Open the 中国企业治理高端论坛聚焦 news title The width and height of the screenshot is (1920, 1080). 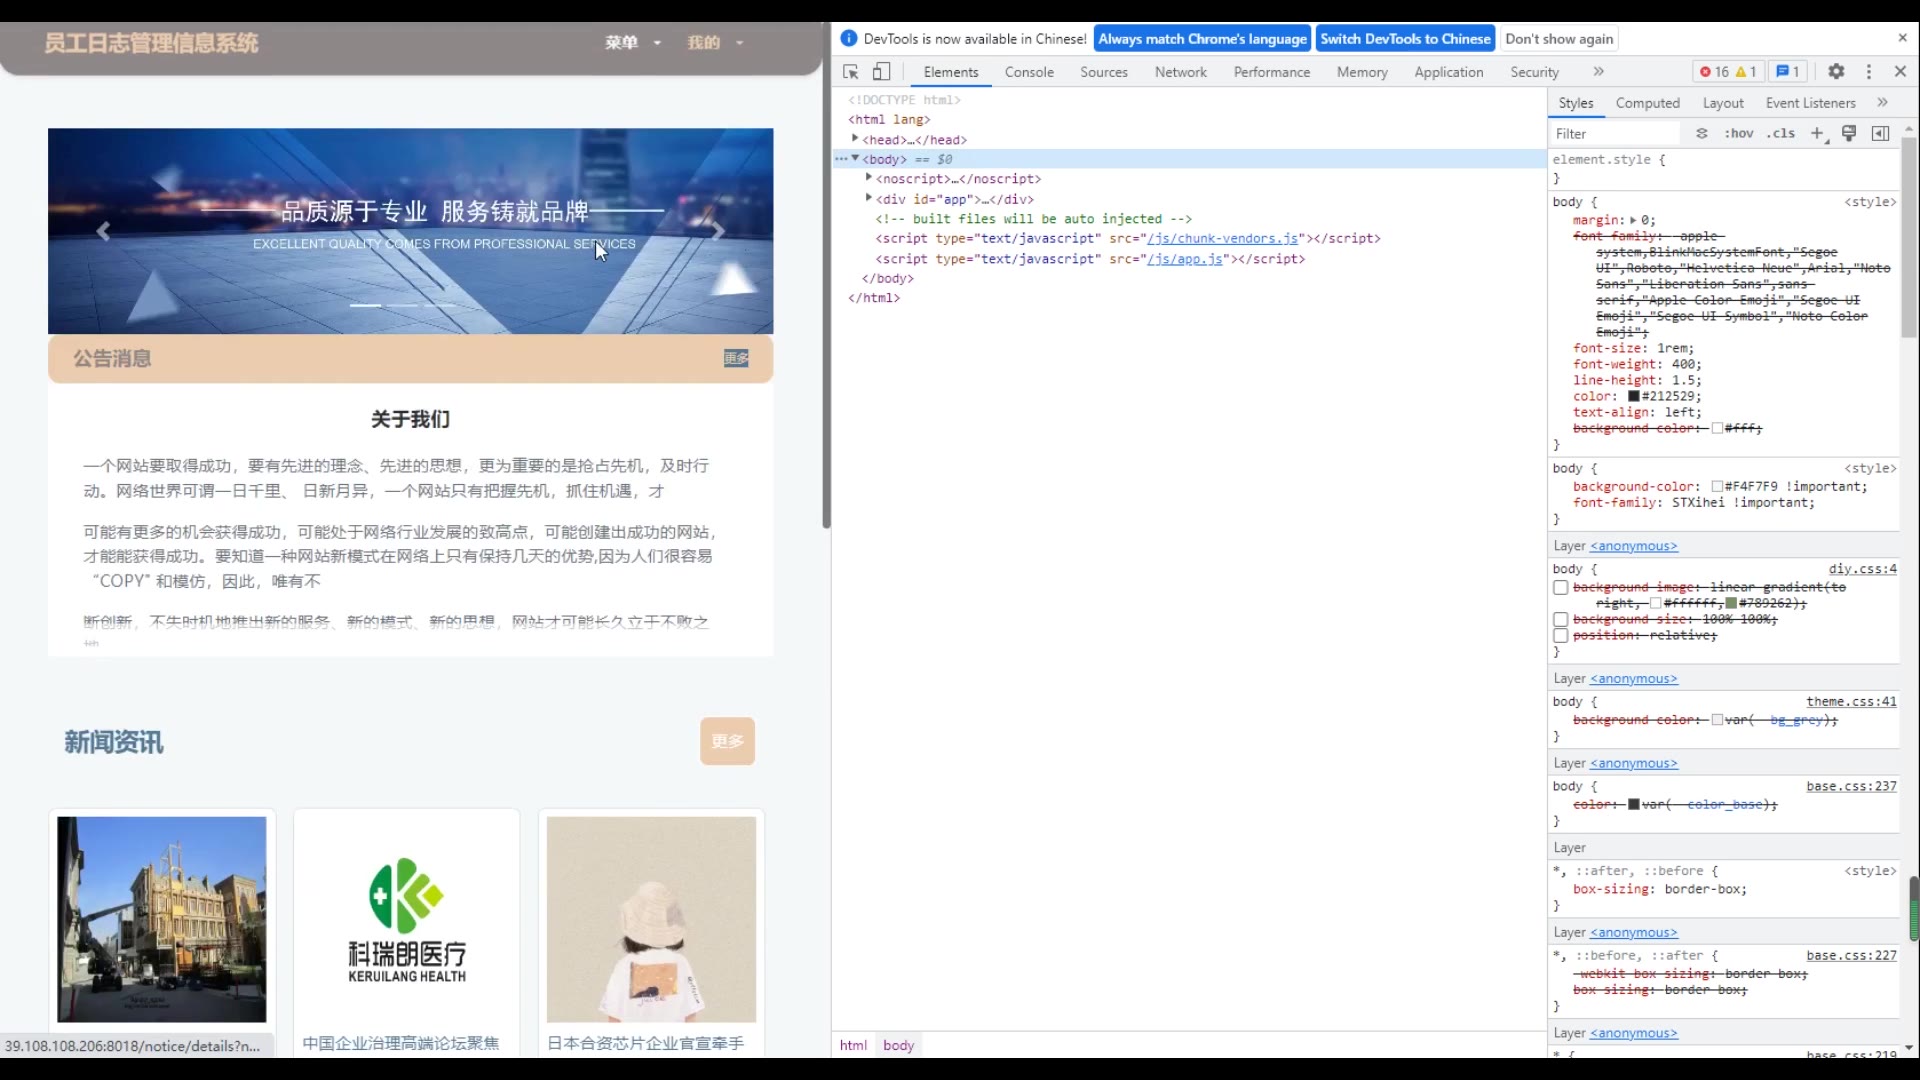tap(401, 1043)
